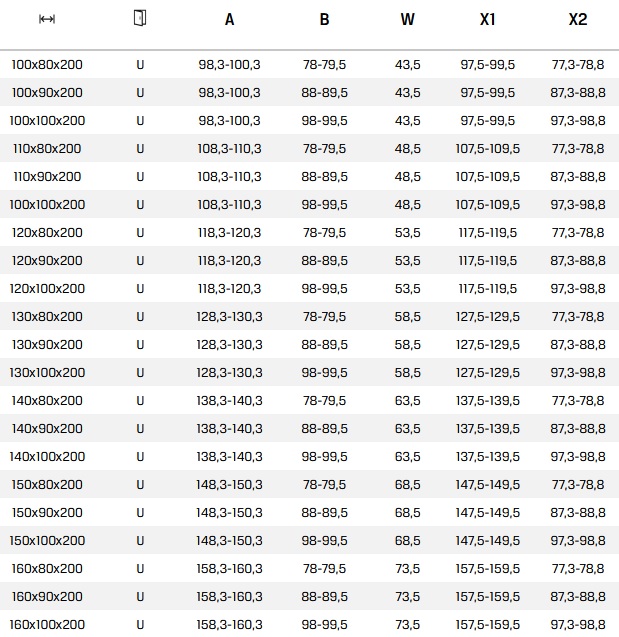619x637 pixels.
Task: Click the U cell in 110x90x200 row
Action: pyautogui.click(x=140, y=176)
